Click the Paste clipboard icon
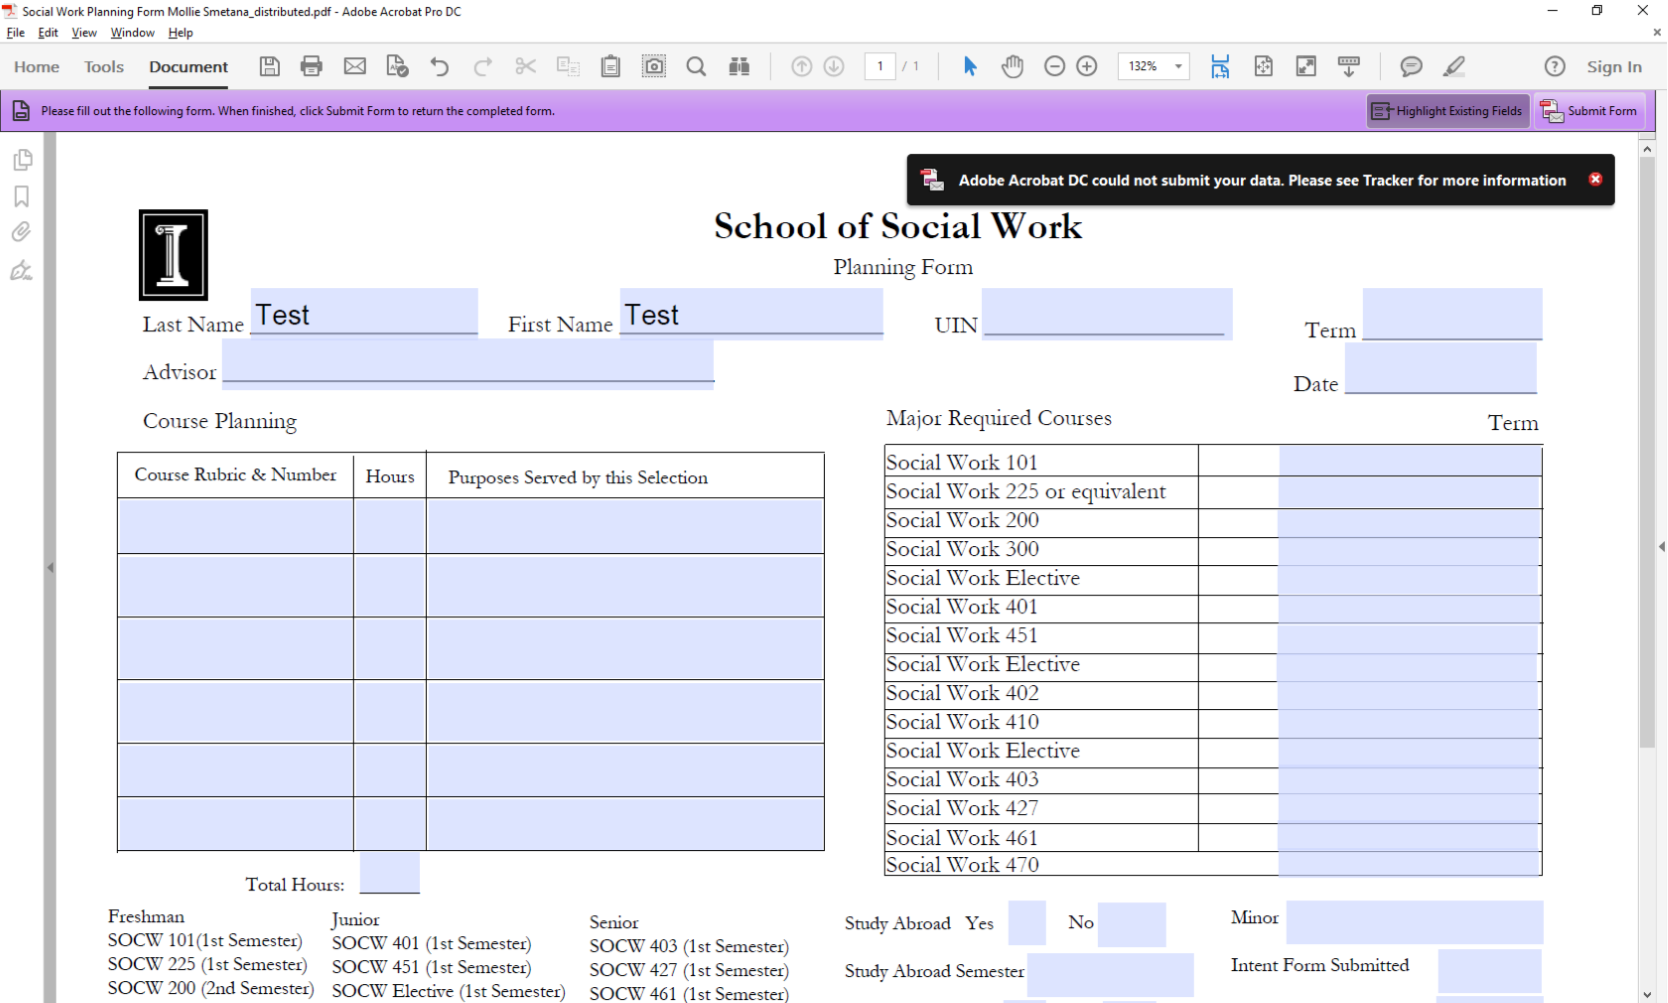 coord(611,67)
